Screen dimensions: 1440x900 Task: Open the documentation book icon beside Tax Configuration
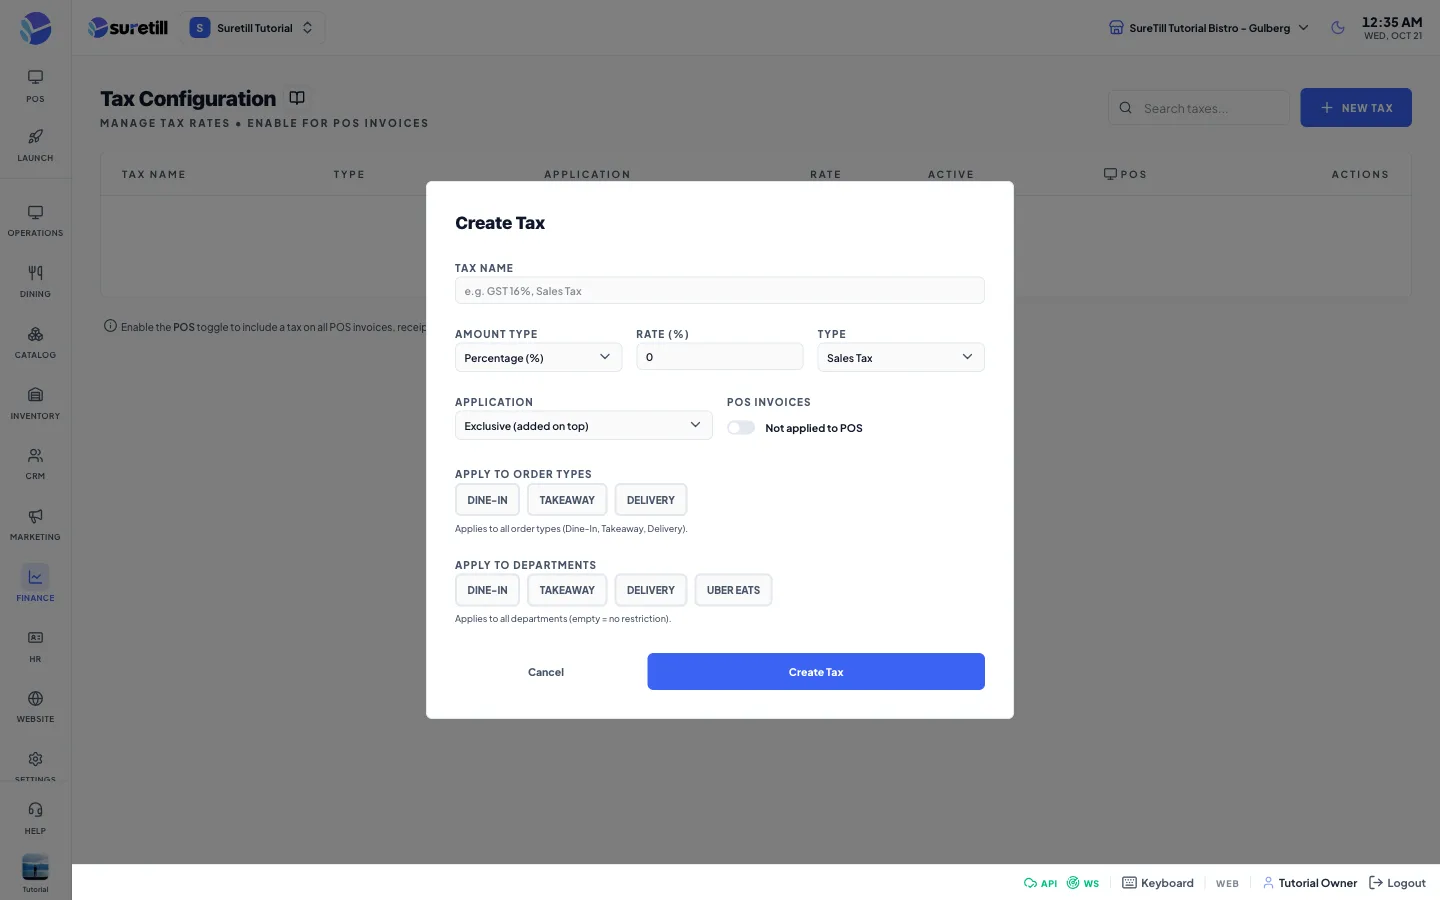point(297,98)
